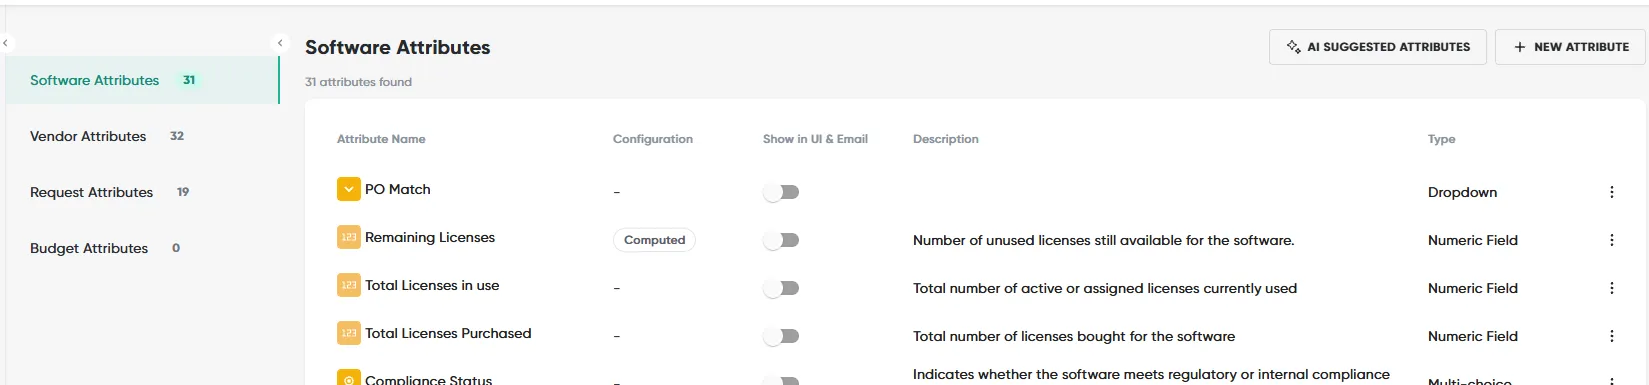Click the Total Licenses in use numeric icon

click(348, 285)
